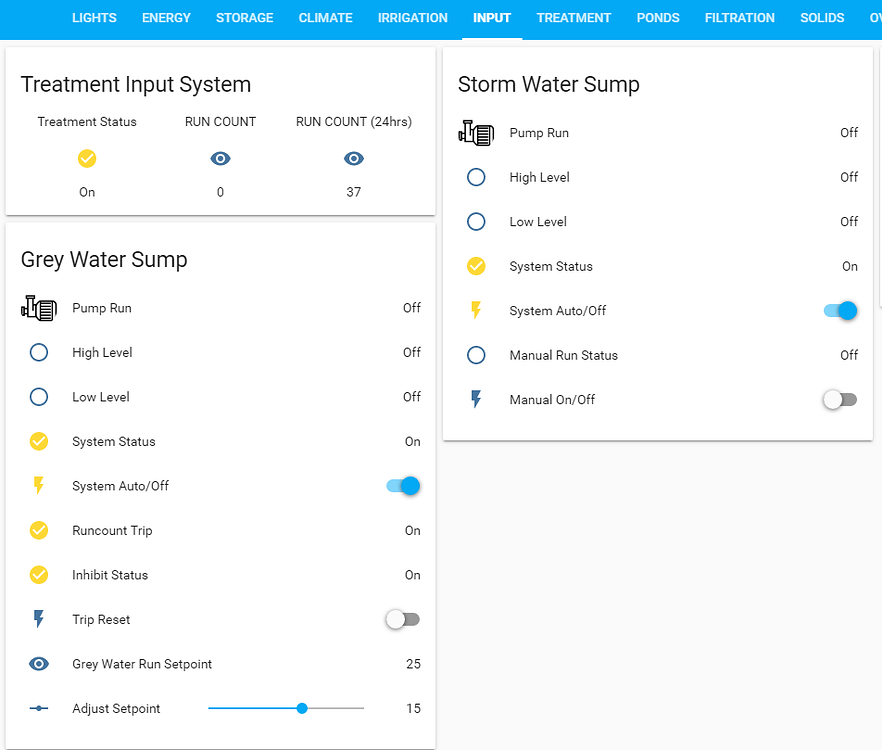The width and height of the screenshot is (882, 750).
Task: Click the Low Level circle in Grey Water Sump
Action: click(x=38, y=397)
